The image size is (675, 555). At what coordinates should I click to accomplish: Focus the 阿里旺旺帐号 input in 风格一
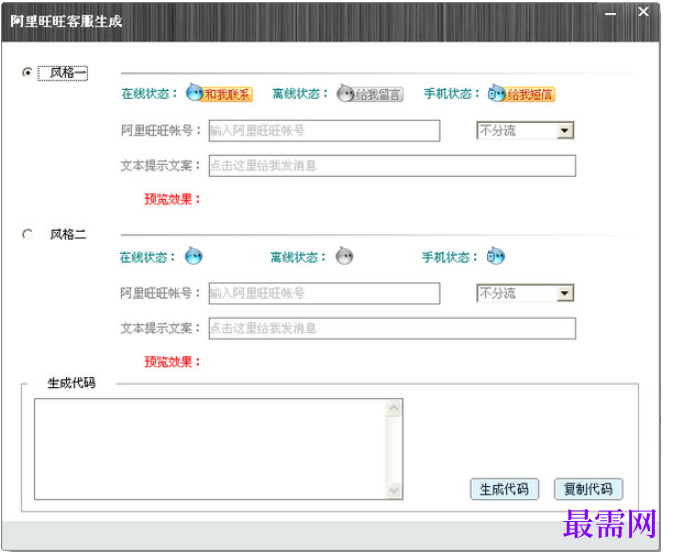pyautogui.click(x=324, y=130)
